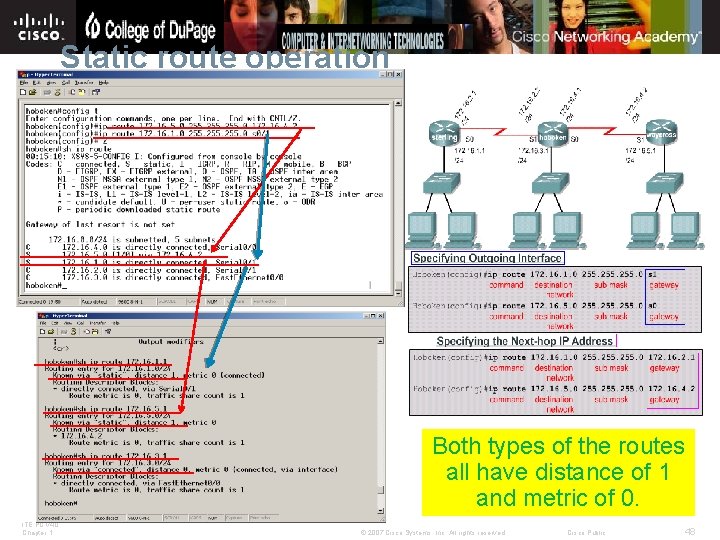Open Help menu in lower HyperTerminal window

coord(116,323)
